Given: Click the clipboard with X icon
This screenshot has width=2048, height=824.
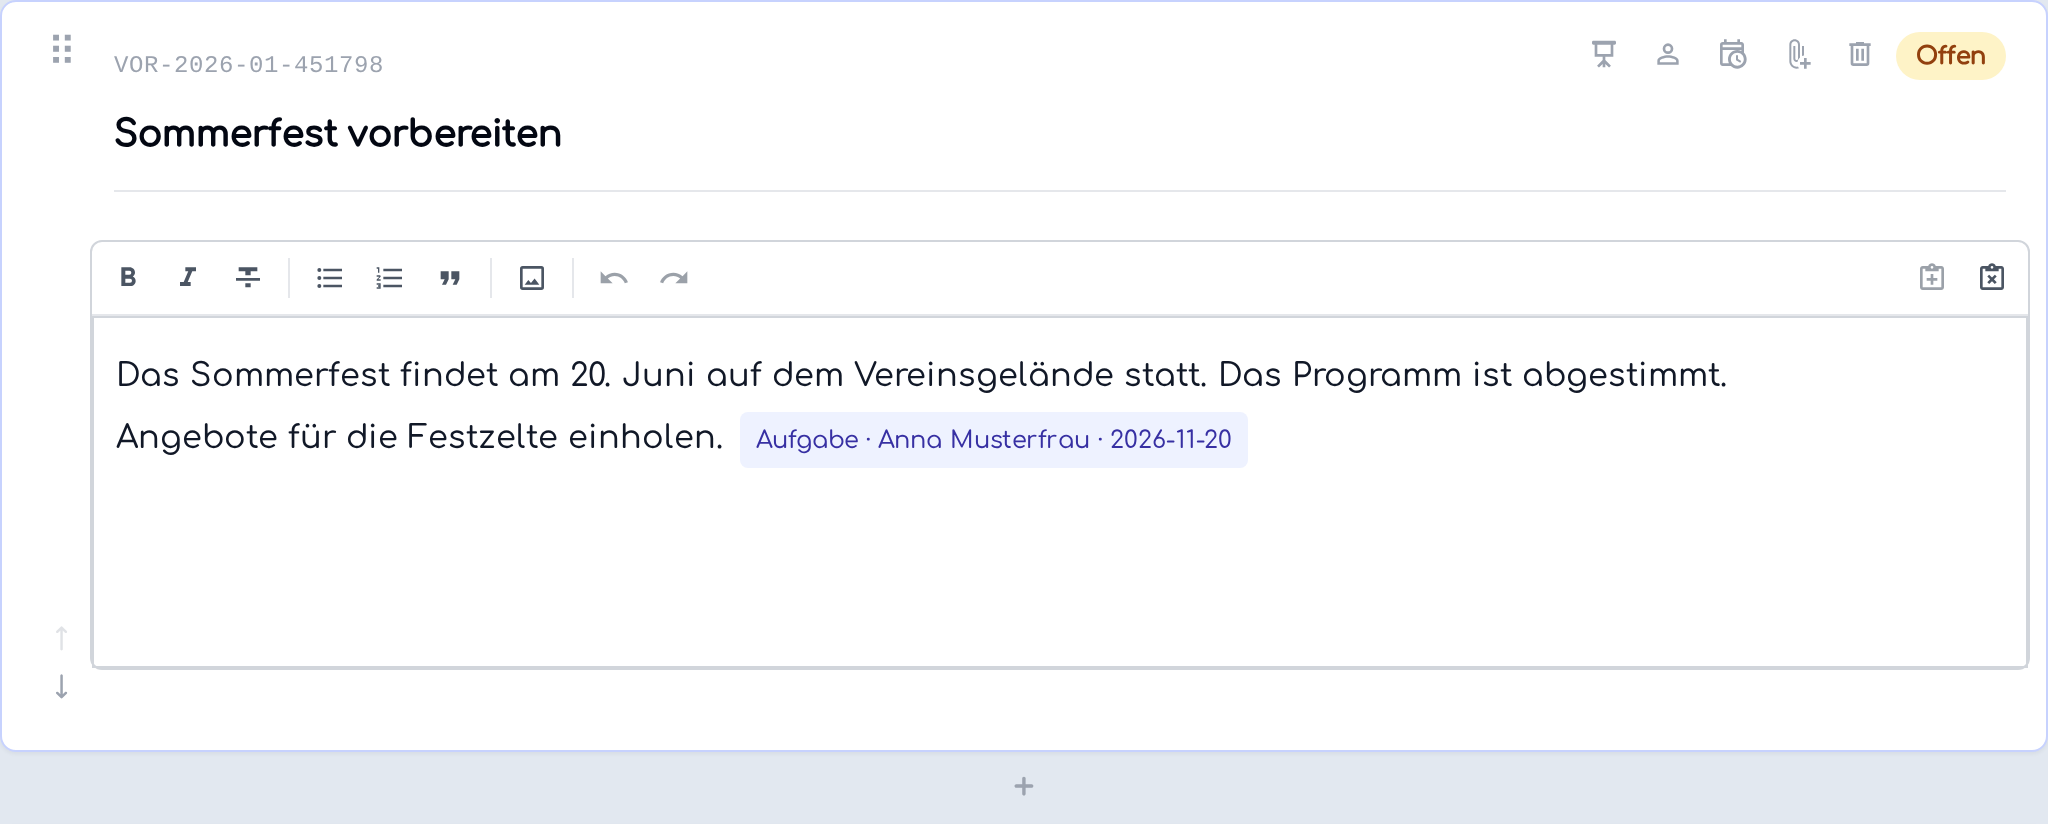Looking at the screenshot, I should 1992,277.
